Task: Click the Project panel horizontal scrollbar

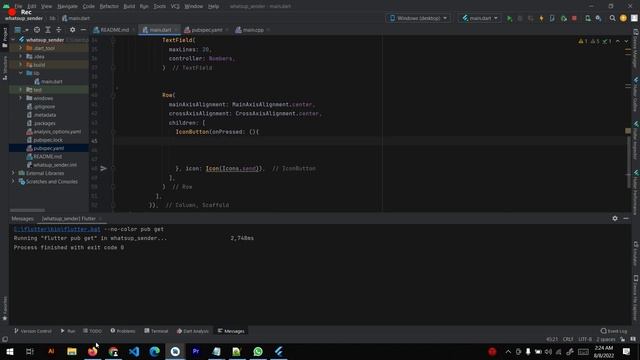Action: 27,210
